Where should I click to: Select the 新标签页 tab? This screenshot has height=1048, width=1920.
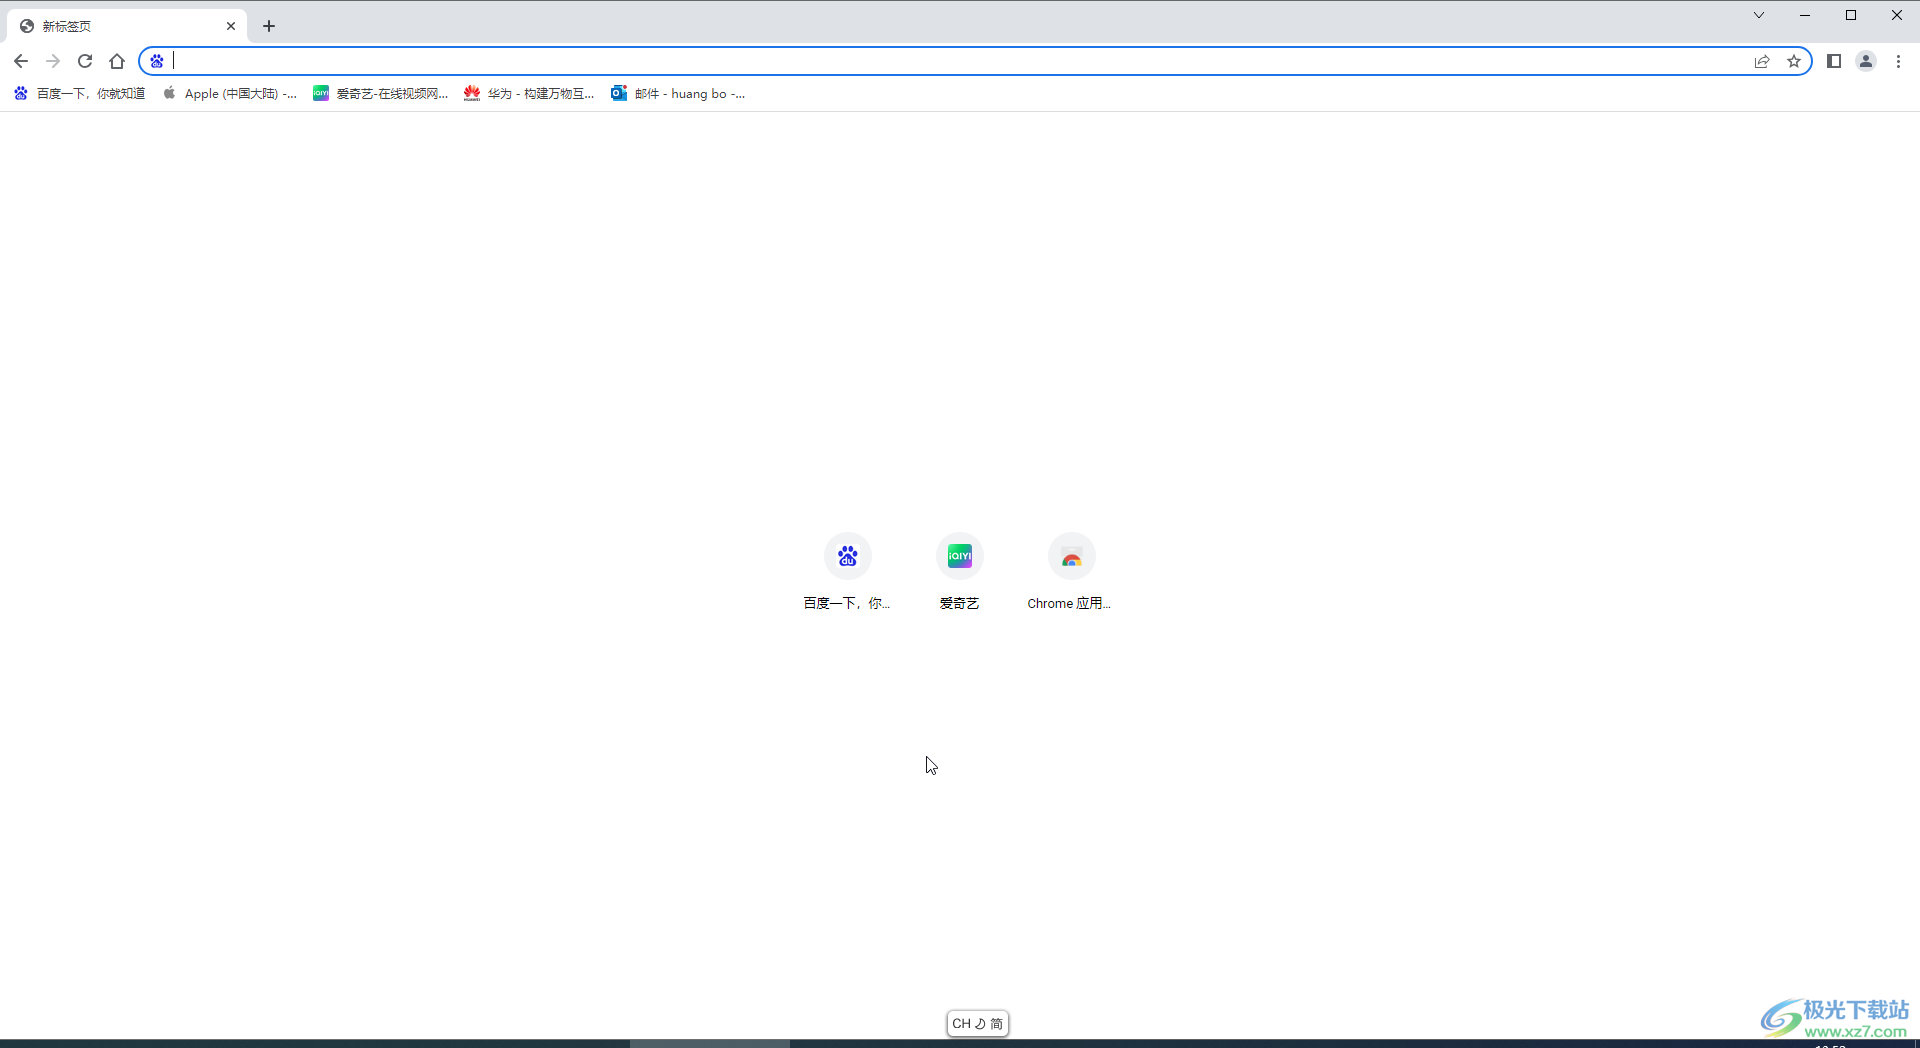point(127,26)
